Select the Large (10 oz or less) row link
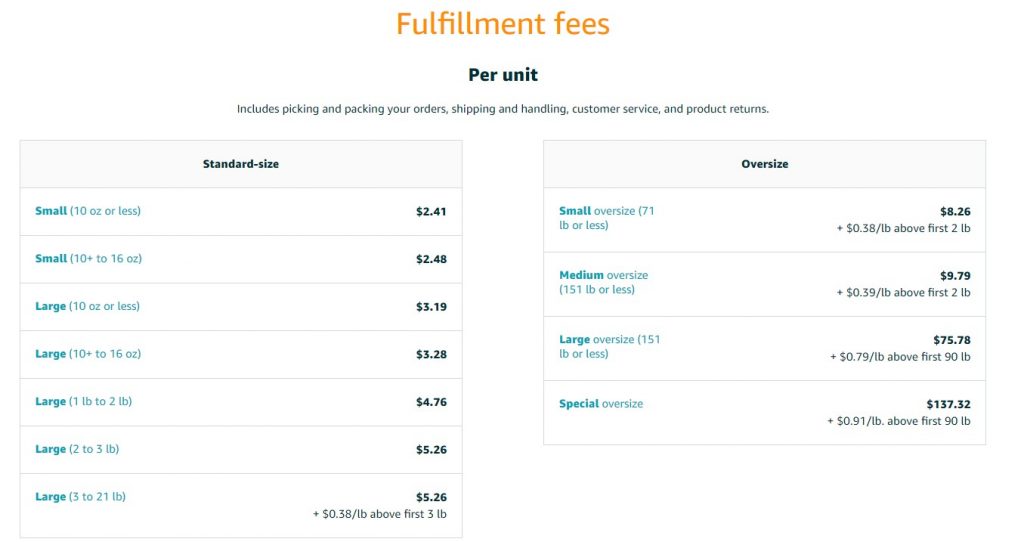Viewport: 1024px width, 542px height. pos(87,306)
